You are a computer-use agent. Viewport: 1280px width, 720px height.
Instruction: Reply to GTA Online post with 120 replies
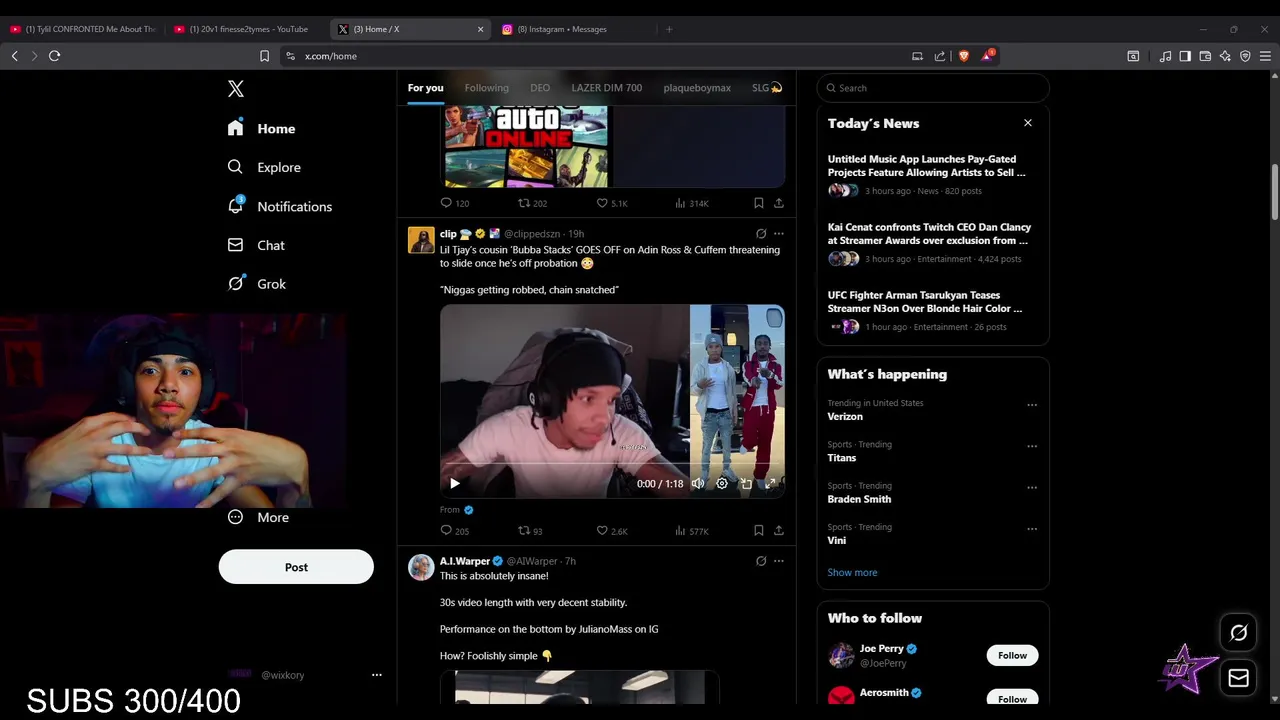click(455, 203)
